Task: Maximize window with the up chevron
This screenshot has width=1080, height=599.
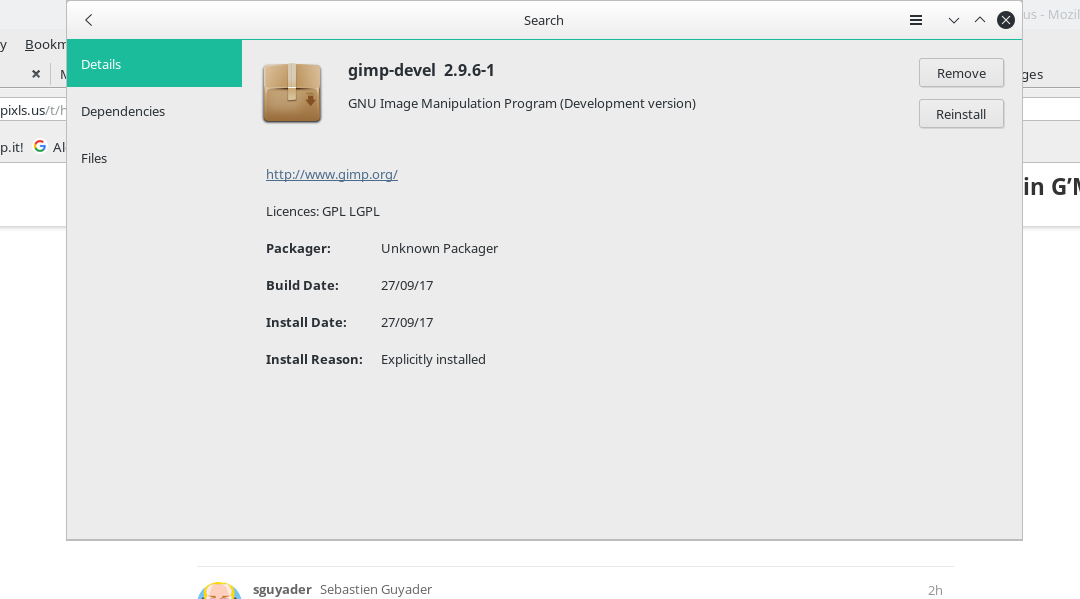Action: click(979, 20)
